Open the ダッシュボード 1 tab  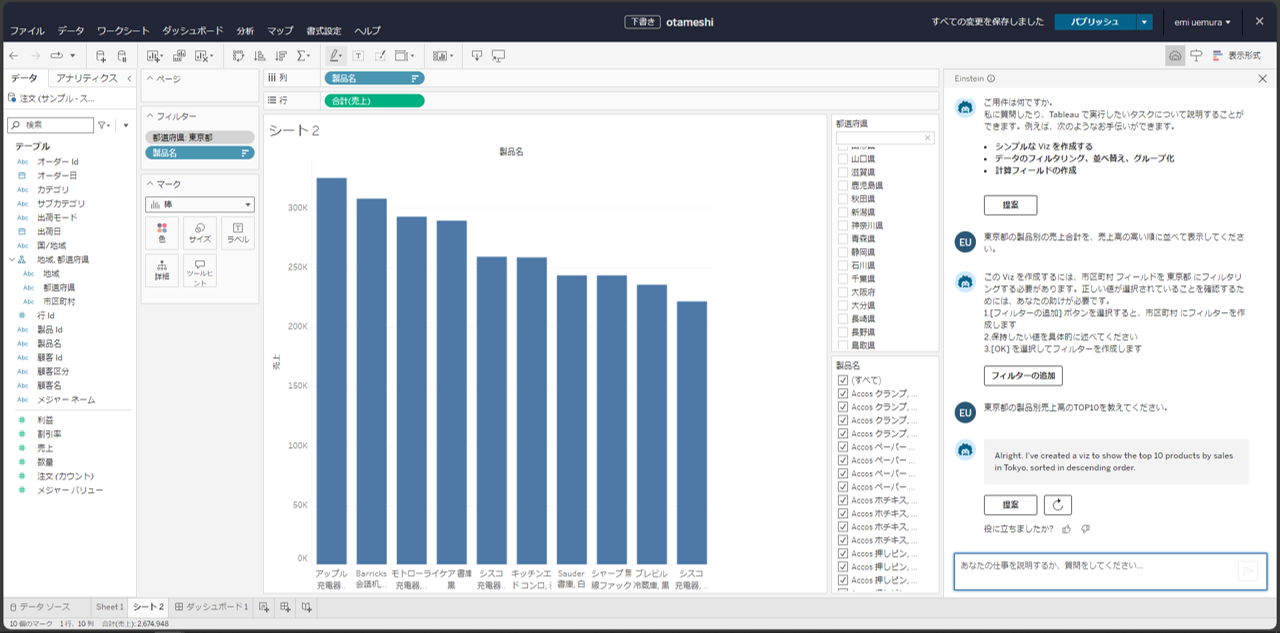(x=211, y=607)
